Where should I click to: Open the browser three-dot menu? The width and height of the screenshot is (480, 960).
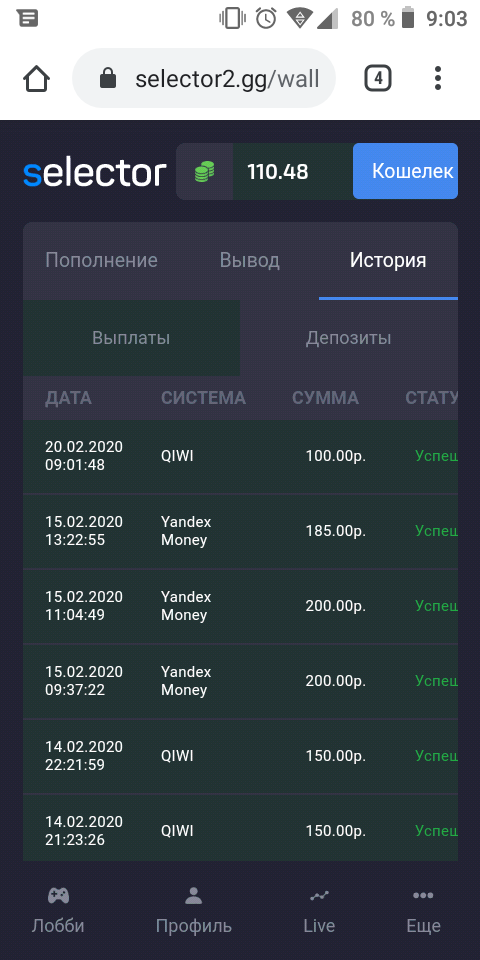[437, 78]
